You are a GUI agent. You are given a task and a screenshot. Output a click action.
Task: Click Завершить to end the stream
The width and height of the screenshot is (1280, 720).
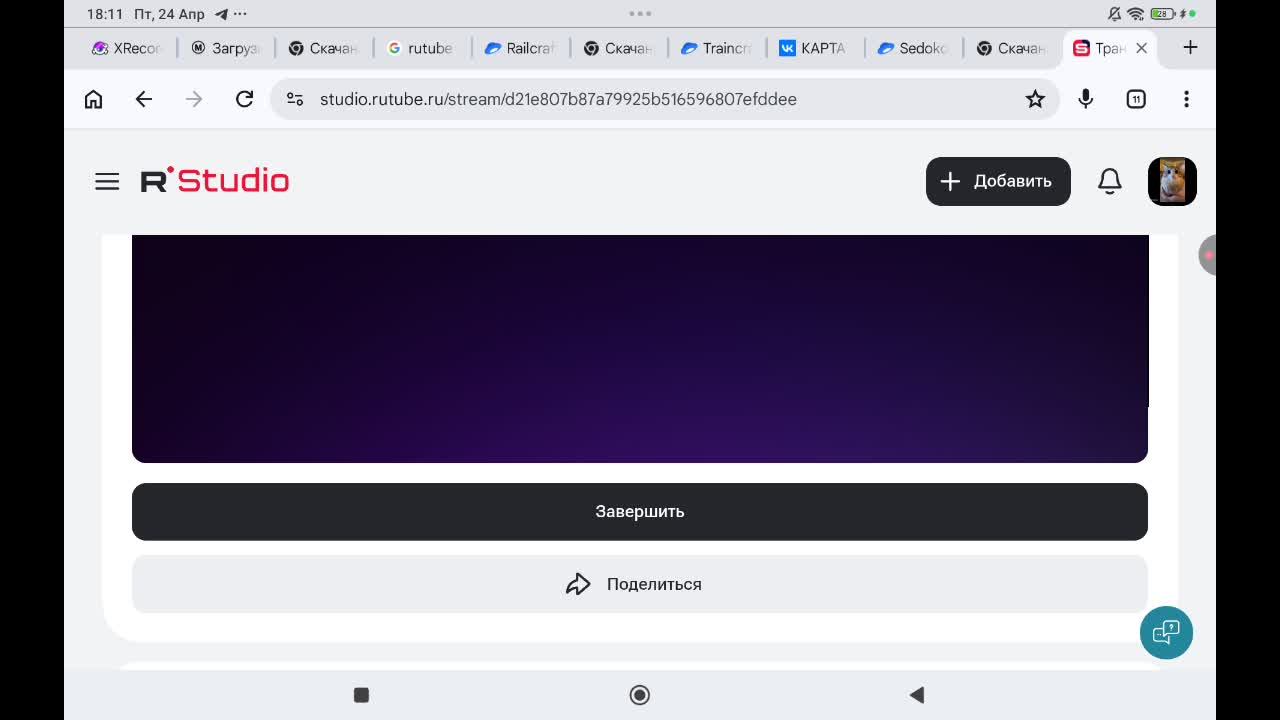coord(640,511)
